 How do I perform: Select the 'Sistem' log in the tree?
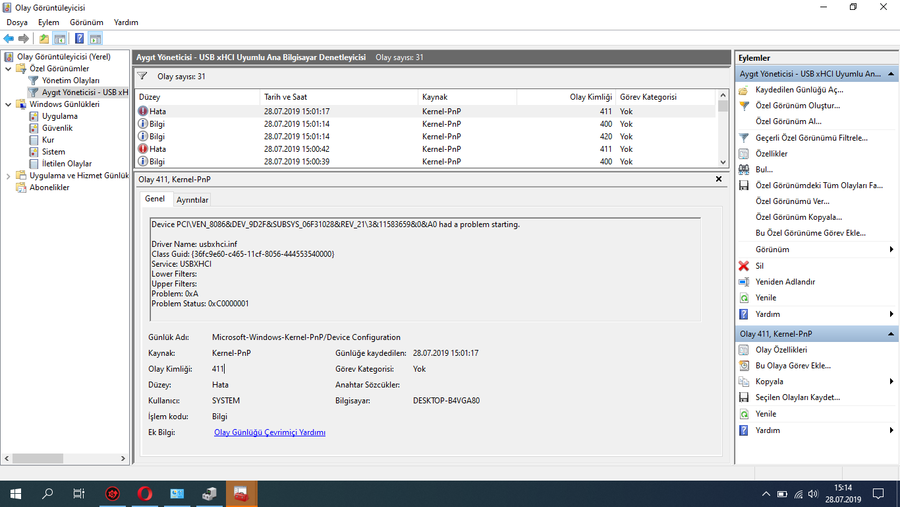point(53,152)
